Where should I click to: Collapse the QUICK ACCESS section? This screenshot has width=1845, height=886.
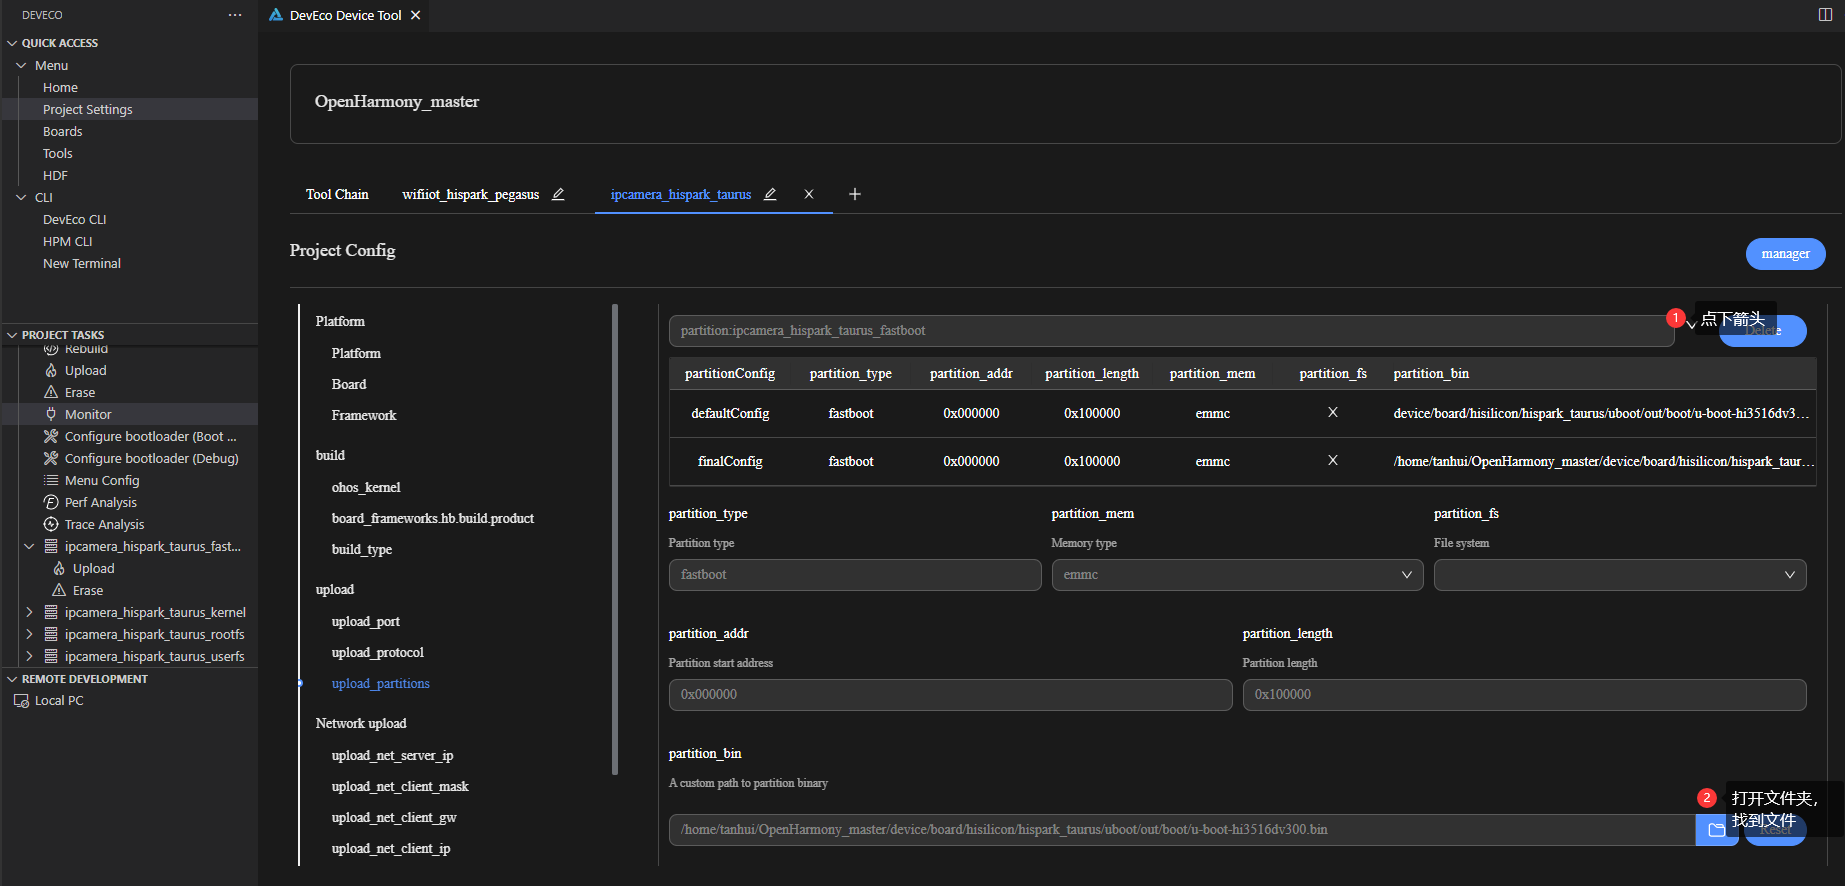[x=12, y=43]
